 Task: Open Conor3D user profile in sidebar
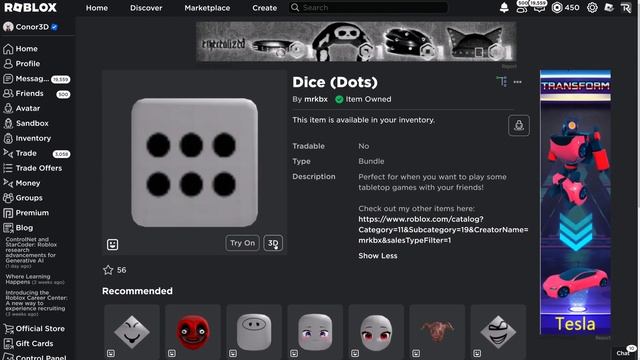tap(30, 27)
